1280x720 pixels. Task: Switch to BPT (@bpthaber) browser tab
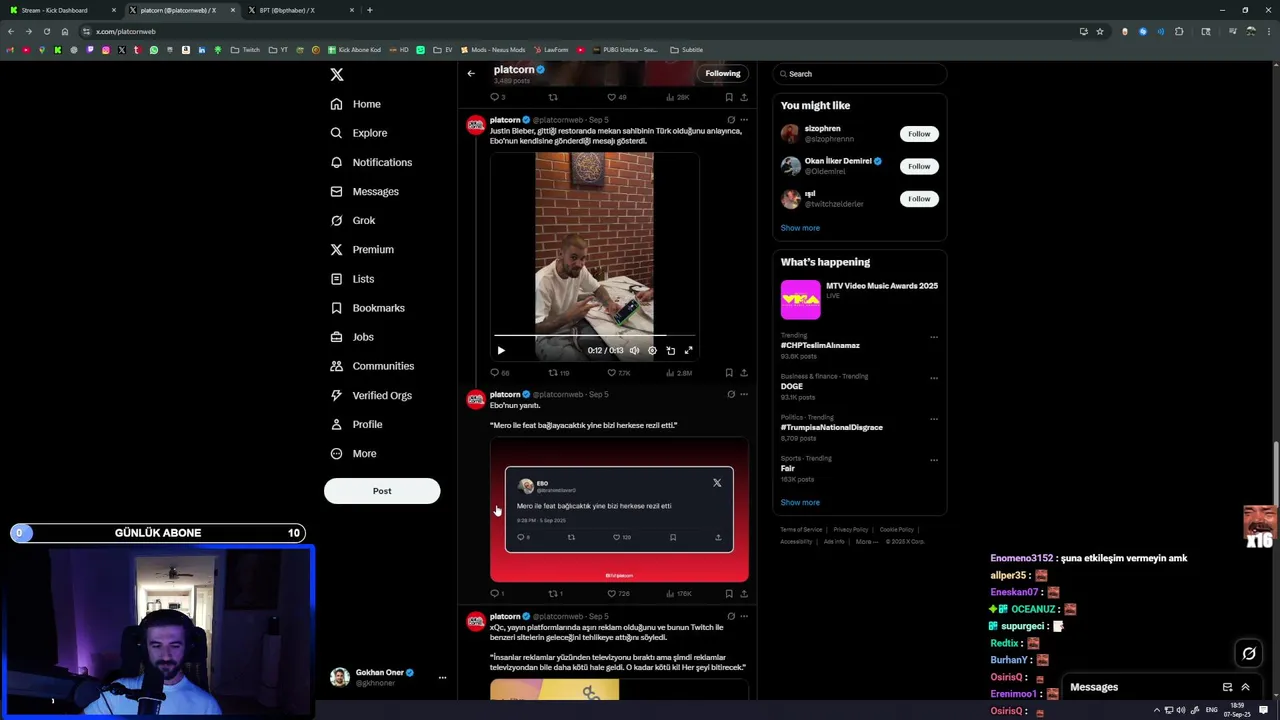point(298,10)
